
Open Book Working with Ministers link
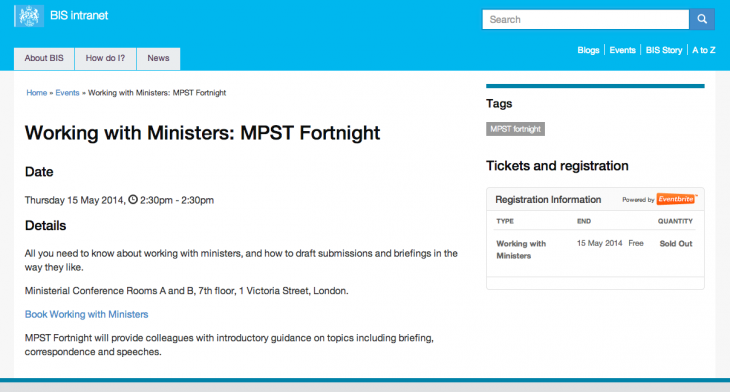[87, 314]
